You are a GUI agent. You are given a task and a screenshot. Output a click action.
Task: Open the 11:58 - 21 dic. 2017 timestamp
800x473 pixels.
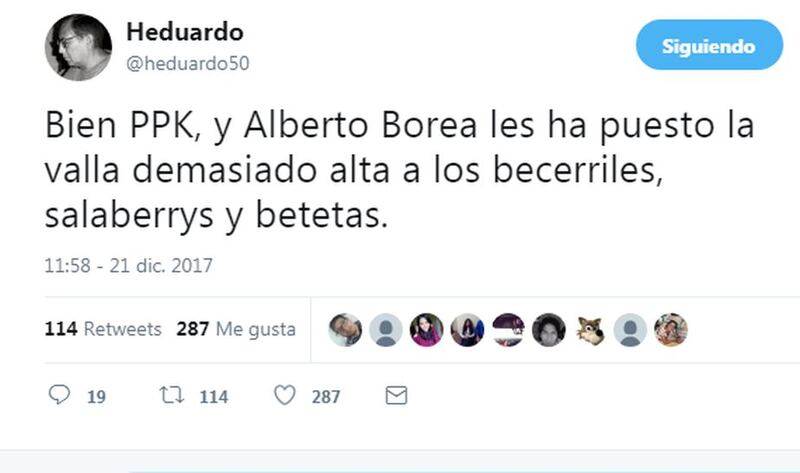click(x=128, y=266)
